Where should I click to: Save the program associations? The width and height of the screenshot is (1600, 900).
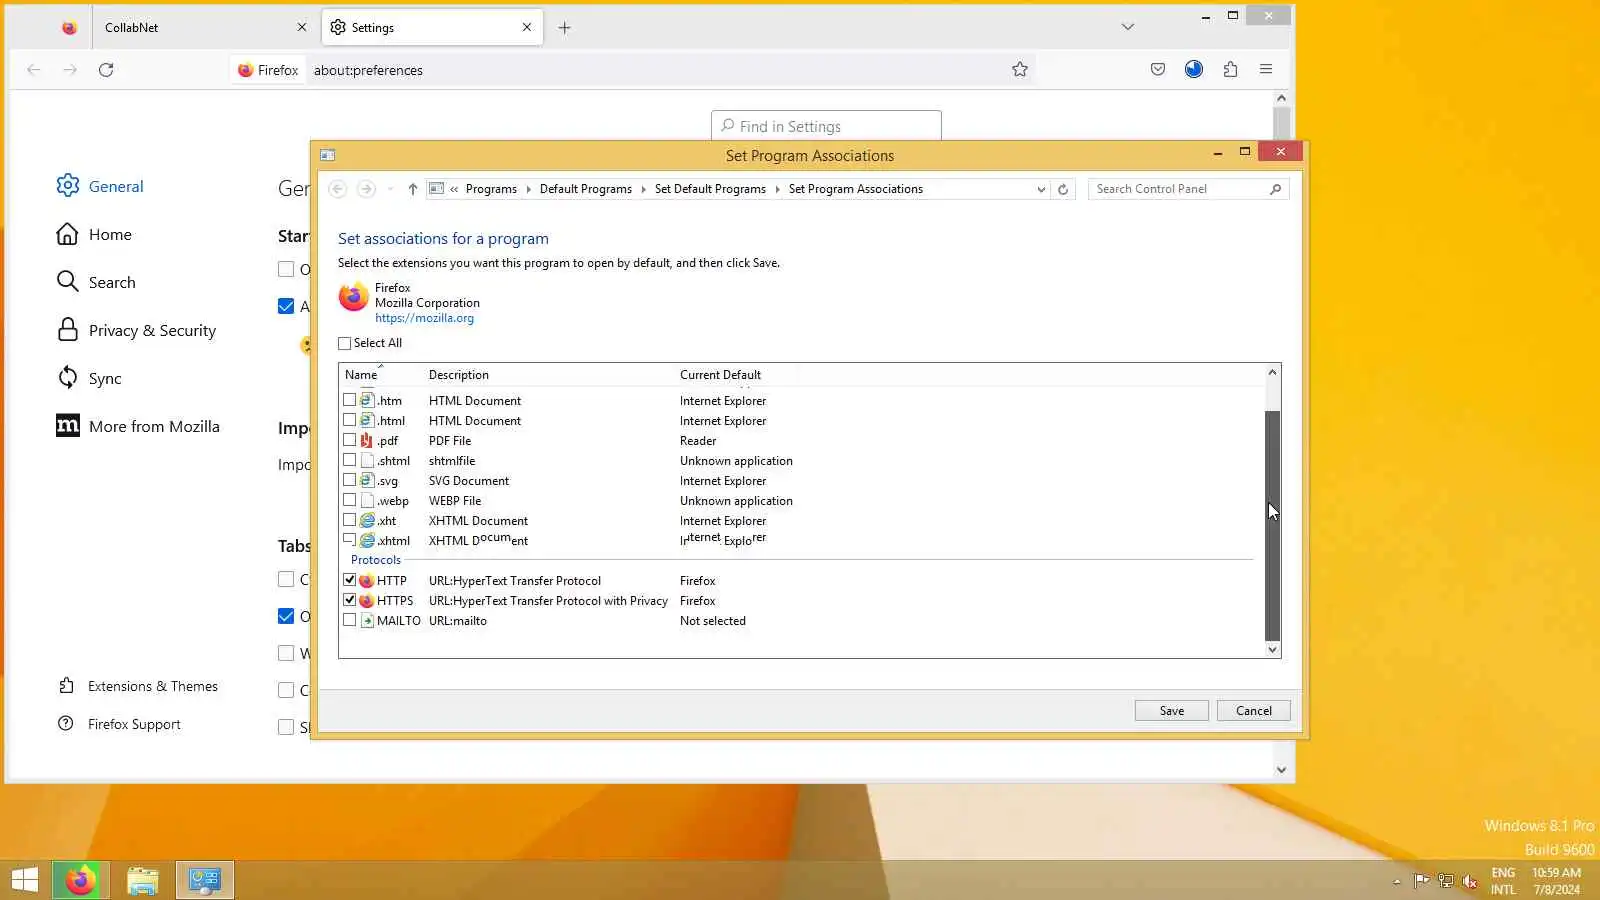pyautogui.click(x=1172, y=711)
